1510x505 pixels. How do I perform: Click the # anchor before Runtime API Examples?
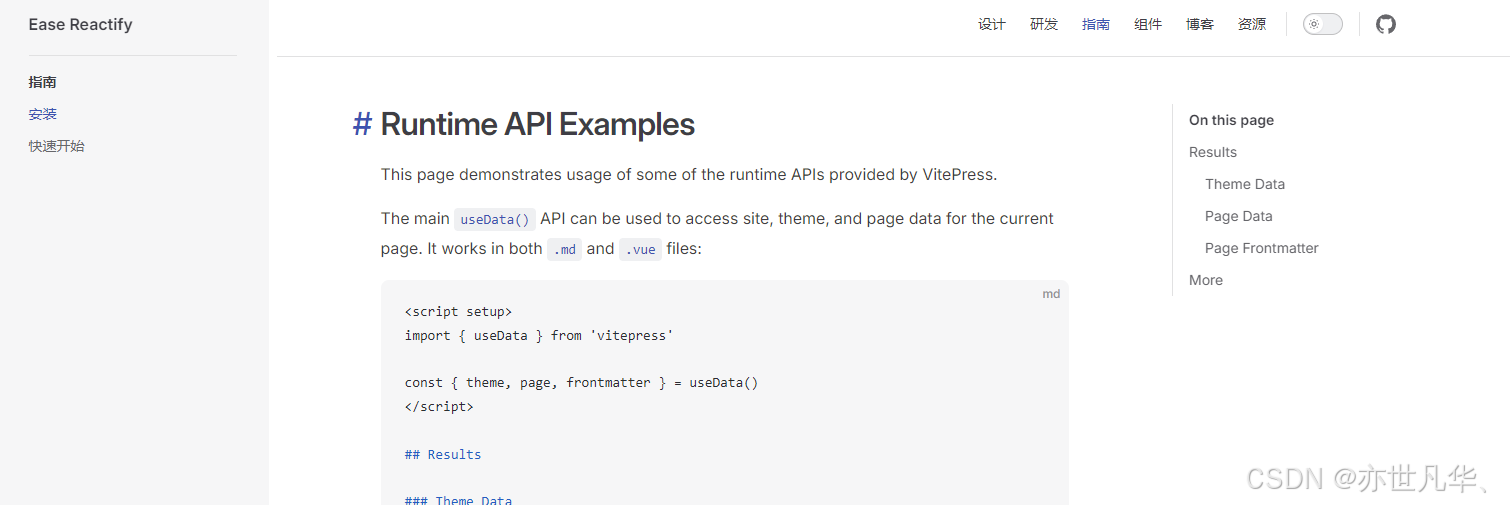362,124
